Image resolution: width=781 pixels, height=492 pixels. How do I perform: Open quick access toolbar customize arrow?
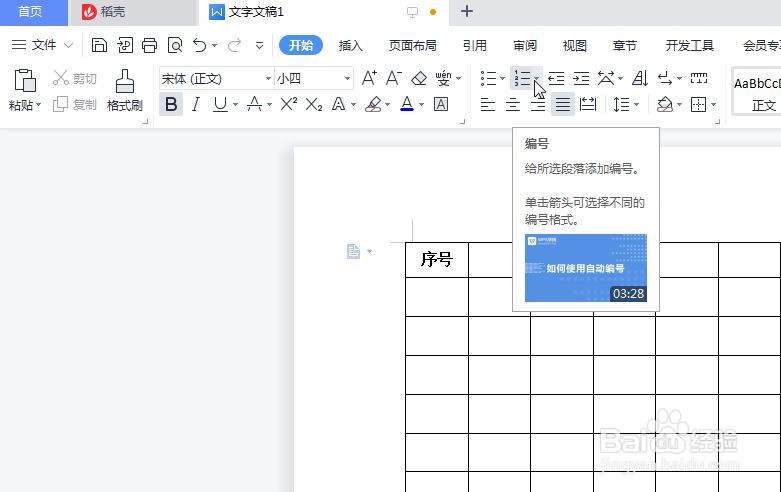click(259, 45)
